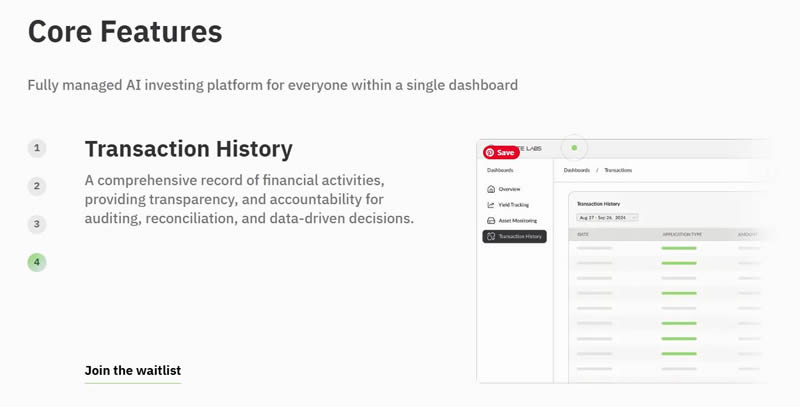The width and height of the screenshot is (800, 407).
Task: Select feature step number 2
Action: coord(37,186)
